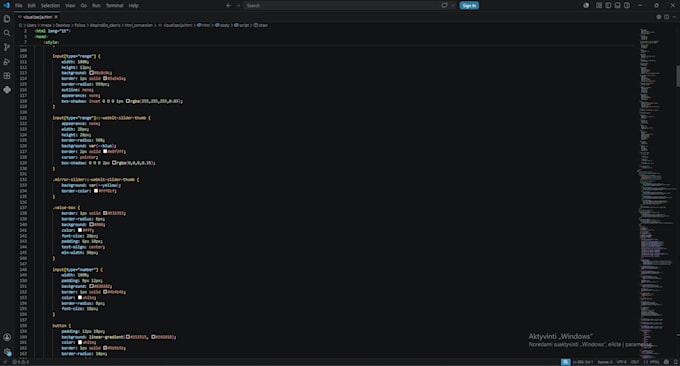Image resolution: width=680 pixels, height=366 pixels.
Task: Open the Help menu
Action: tap(134, 6)
